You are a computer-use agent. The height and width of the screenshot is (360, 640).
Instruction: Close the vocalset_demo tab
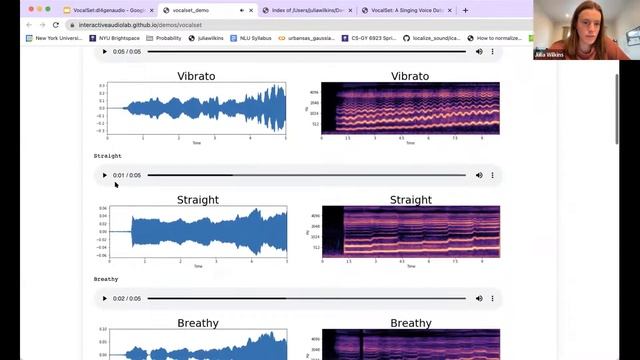(251, 10)
